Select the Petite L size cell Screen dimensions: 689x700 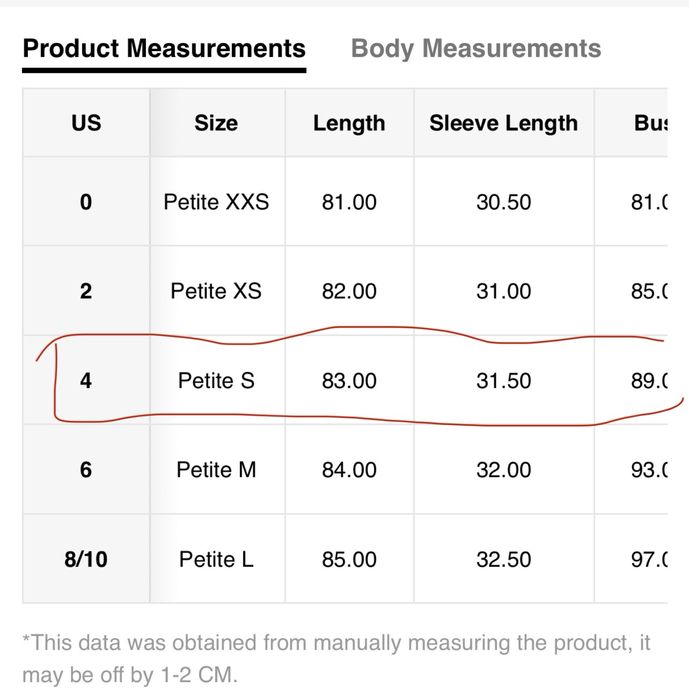coord(216,559)
